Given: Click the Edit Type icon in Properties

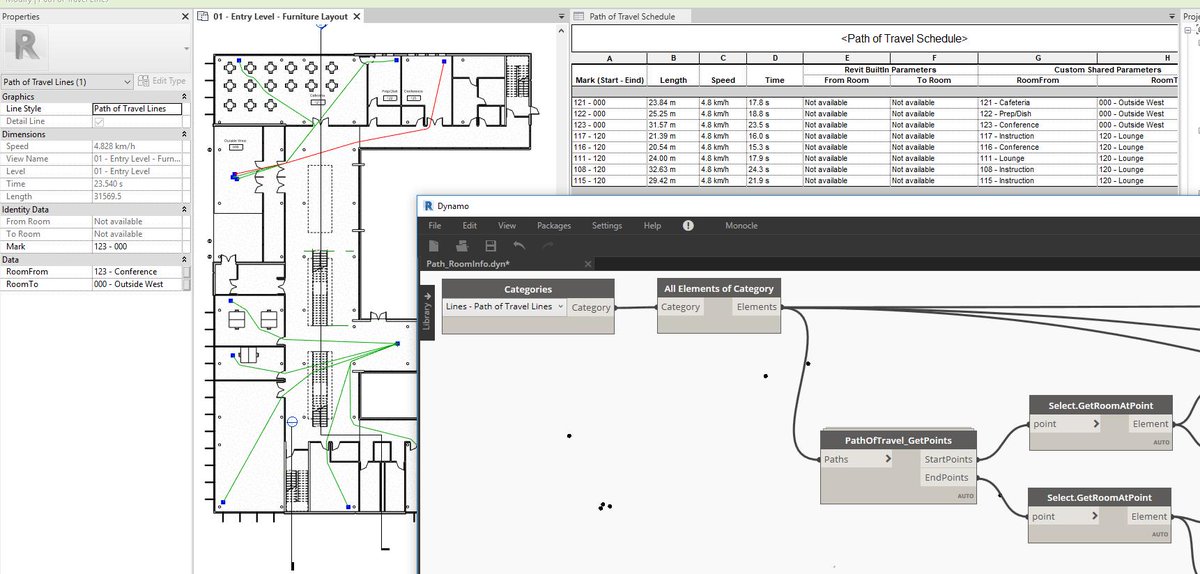Looking at the screenshot, I should click(142, 81).
